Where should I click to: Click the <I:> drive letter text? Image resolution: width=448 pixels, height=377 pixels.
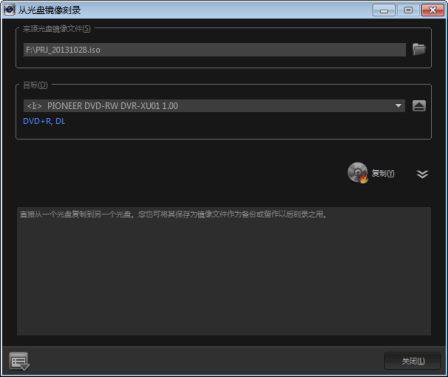[x=34, y=106]
